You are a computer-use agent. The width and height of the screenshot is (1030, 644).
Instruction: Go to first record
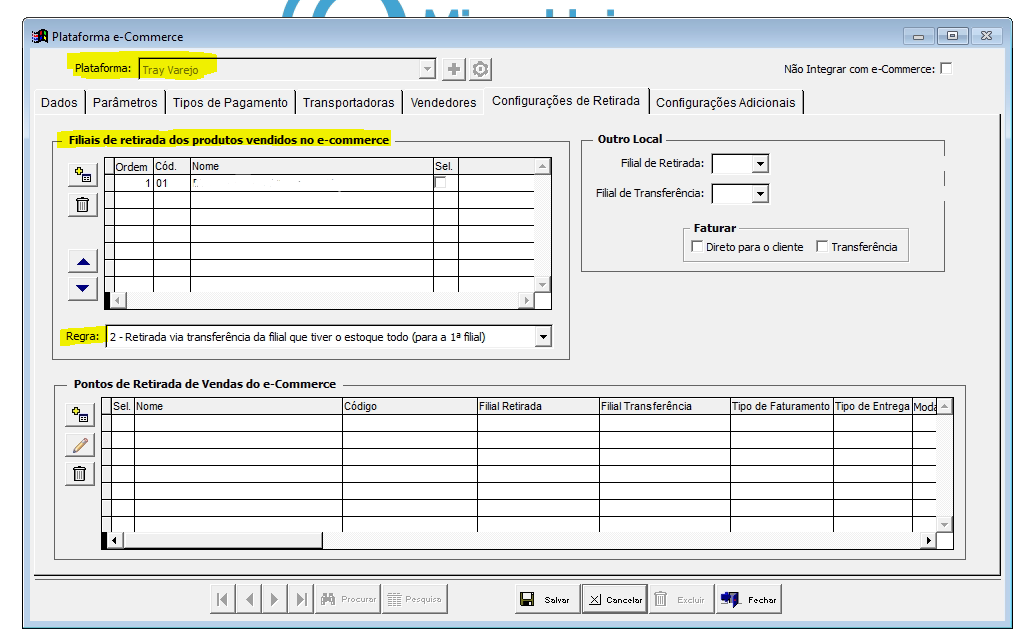point(223,599)
